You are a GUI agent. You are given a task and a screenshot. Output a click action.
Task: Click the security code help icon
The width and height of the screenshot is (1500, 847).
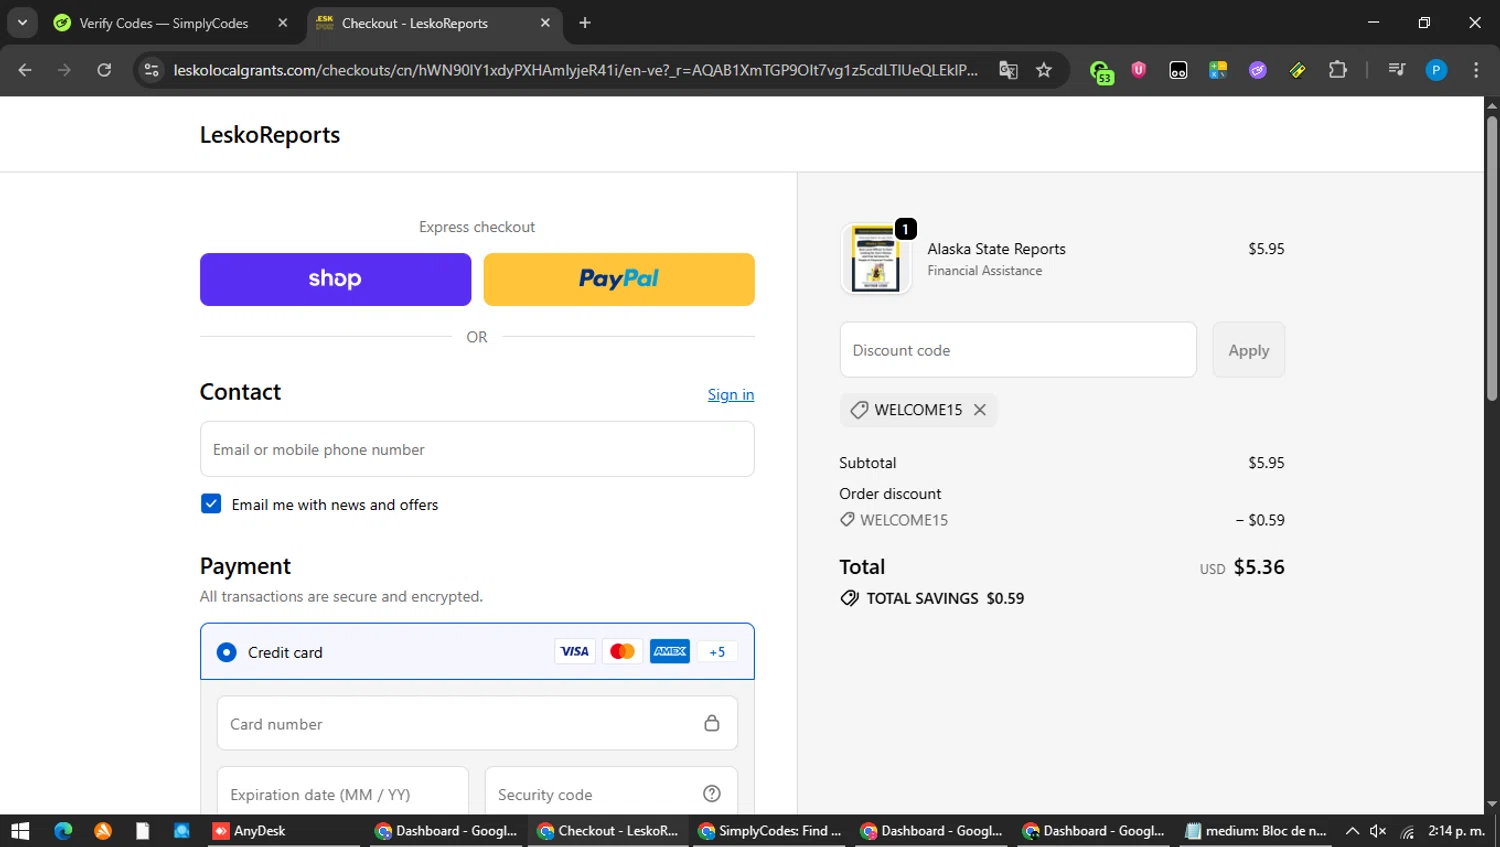click(712, 794)
